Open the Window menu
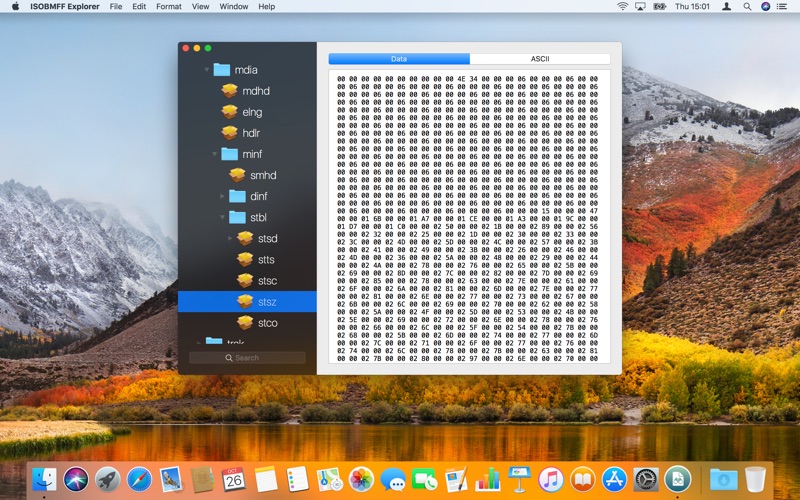Viewport: 800px width, 500px height. click(234, 7)
